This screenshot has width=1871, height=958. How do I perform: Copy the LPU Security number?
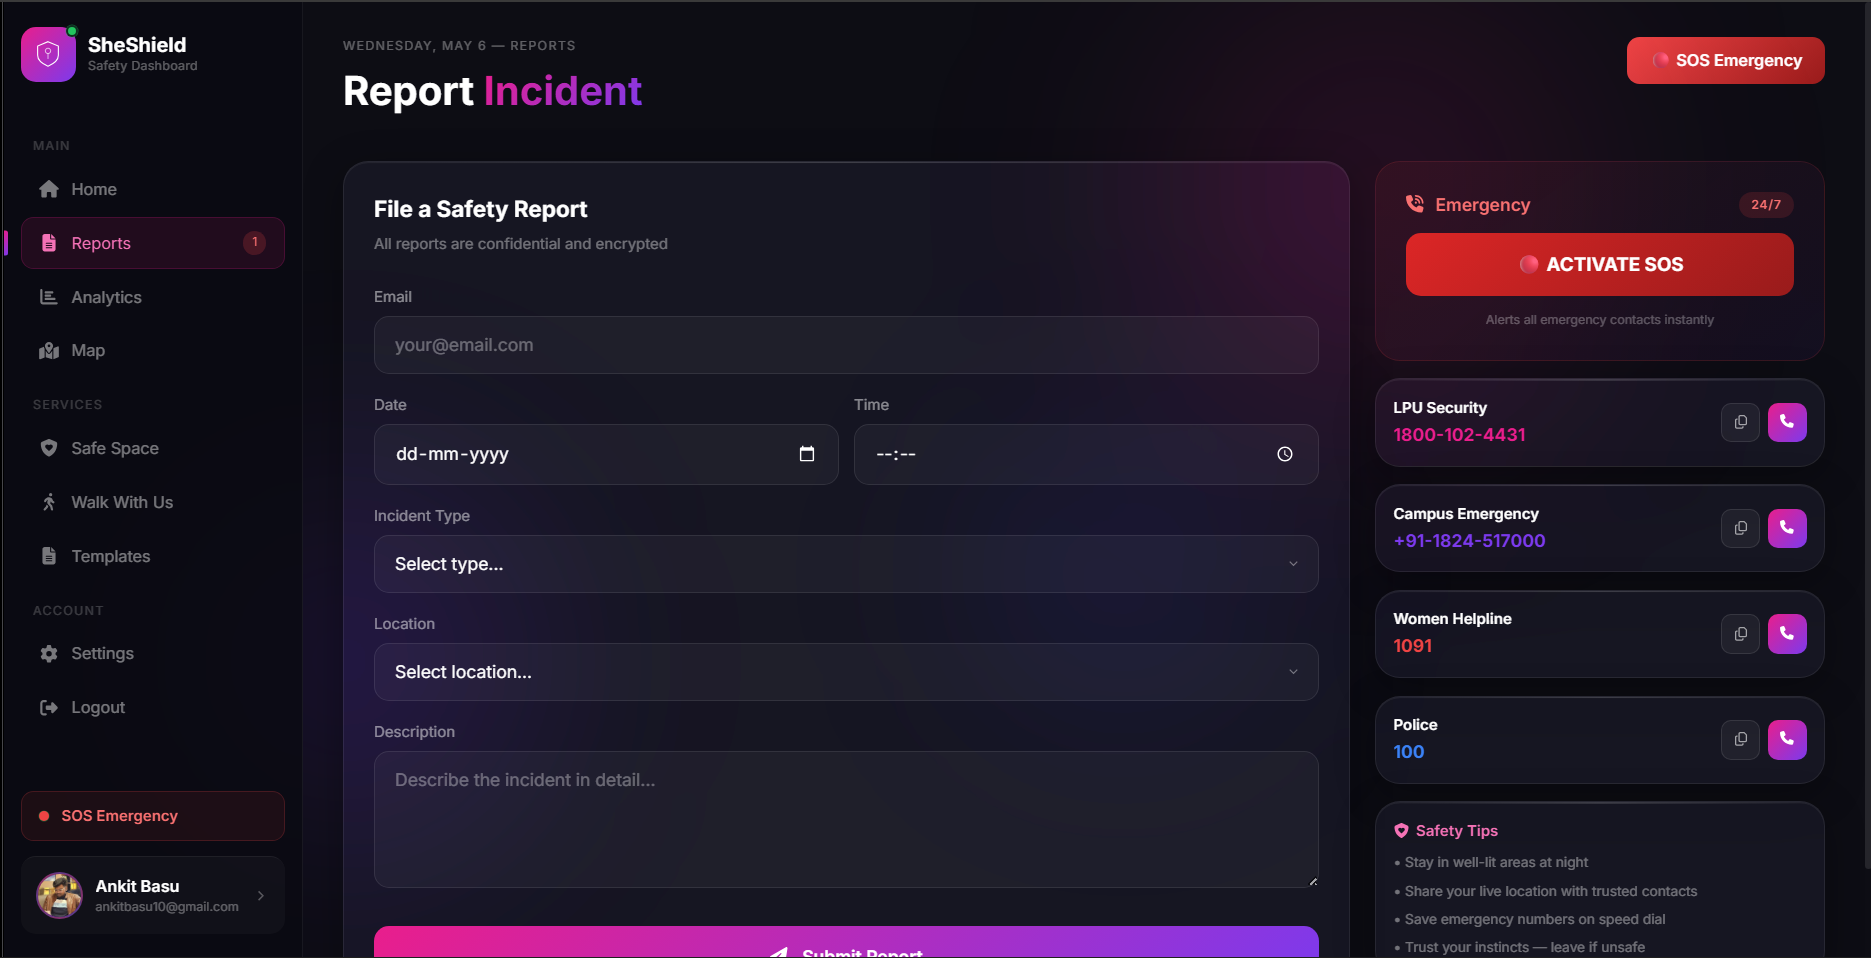1740,422
